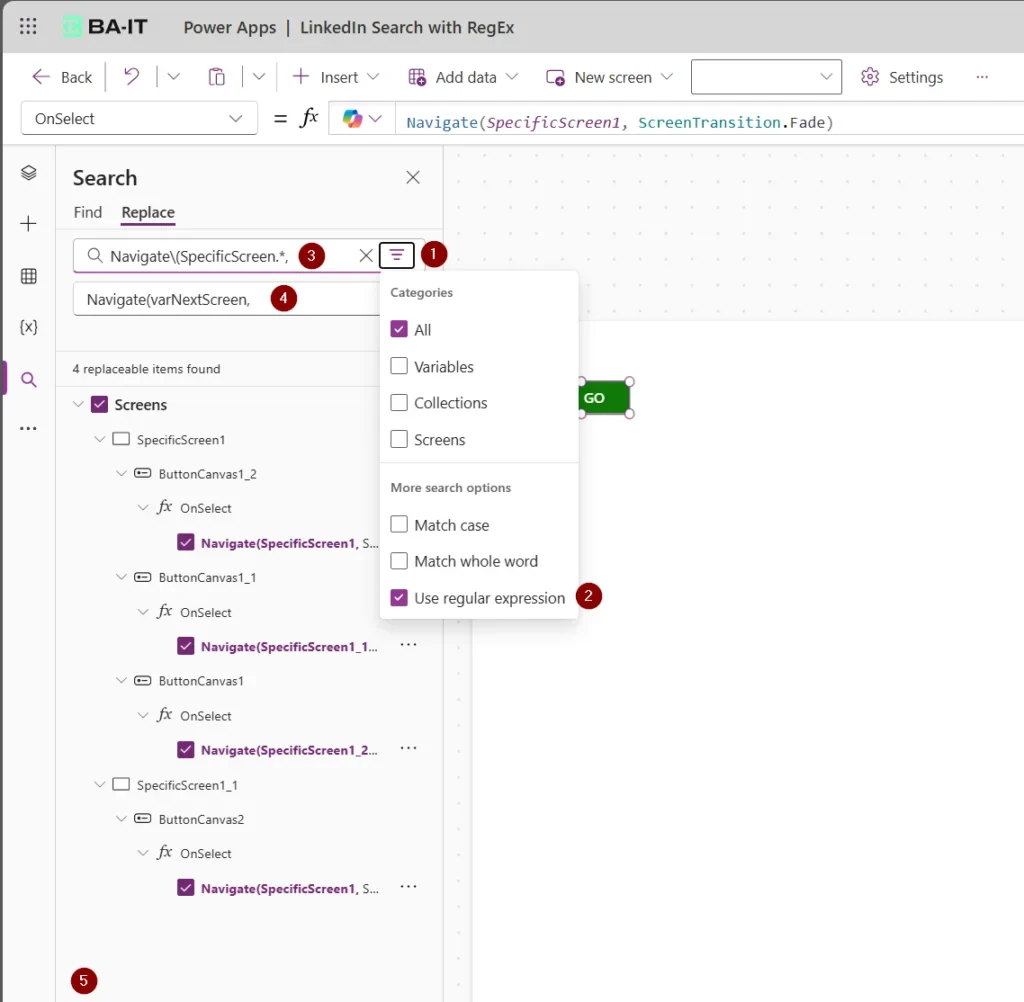1024x1002 pixels.
Task: Click the replace field Navigate(varNextScreen,
Action: pyautogui.click(x=226, y=299)
